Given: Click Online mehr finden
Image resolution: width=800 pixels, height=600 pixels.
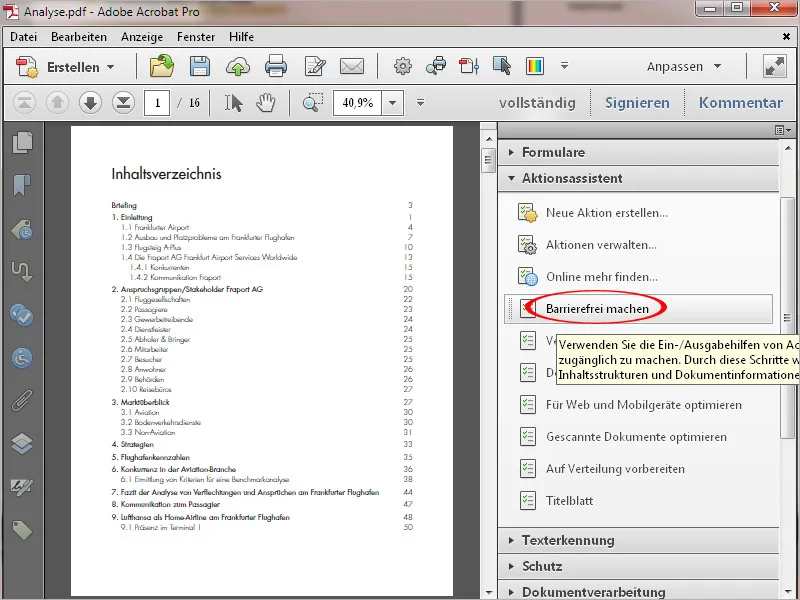Looking at the screenshot, I should pos(602,277).
